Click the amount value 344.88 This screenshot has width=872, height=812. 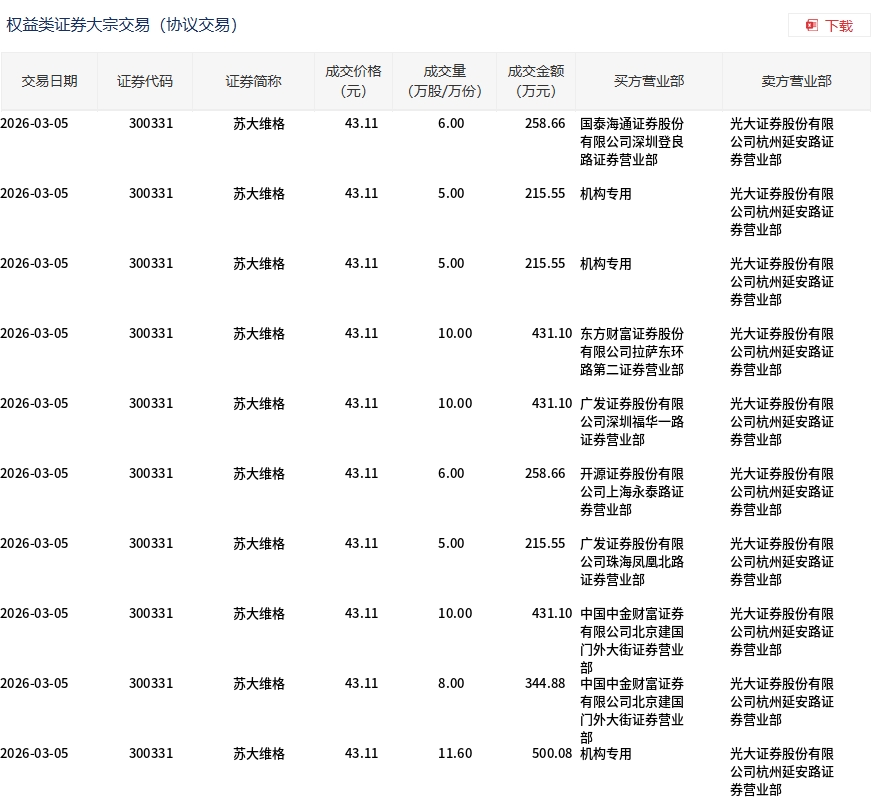544,683
